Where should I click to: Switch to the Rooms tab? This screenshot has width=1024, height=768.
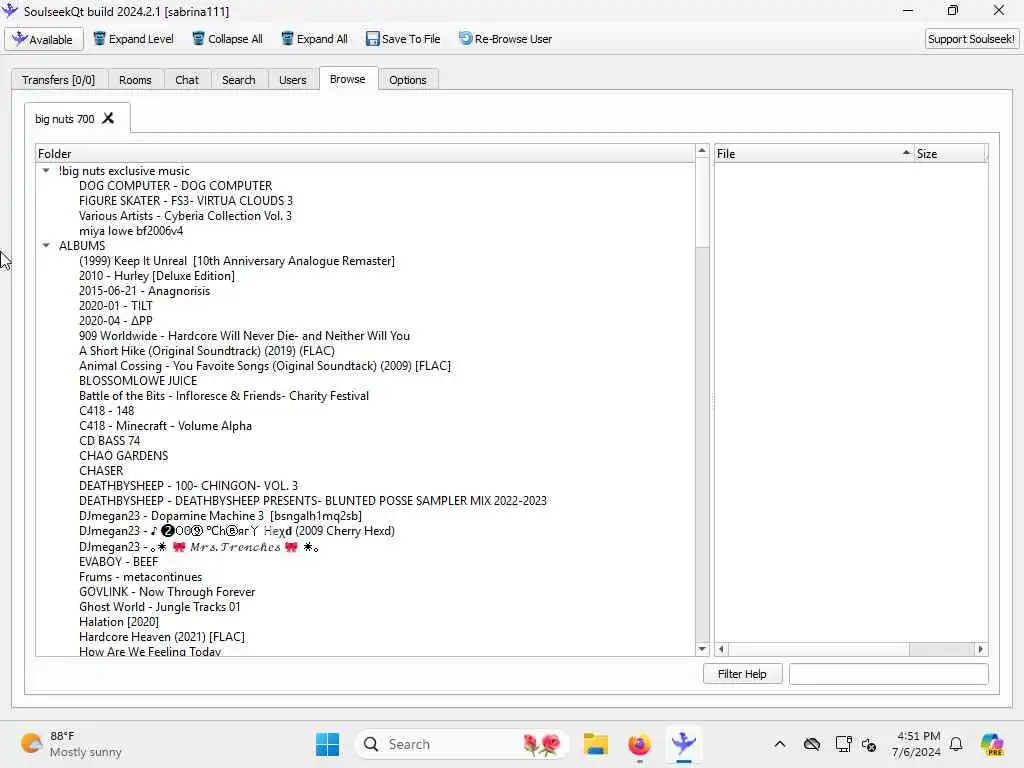pyautogui.click(x=135, y=80)
